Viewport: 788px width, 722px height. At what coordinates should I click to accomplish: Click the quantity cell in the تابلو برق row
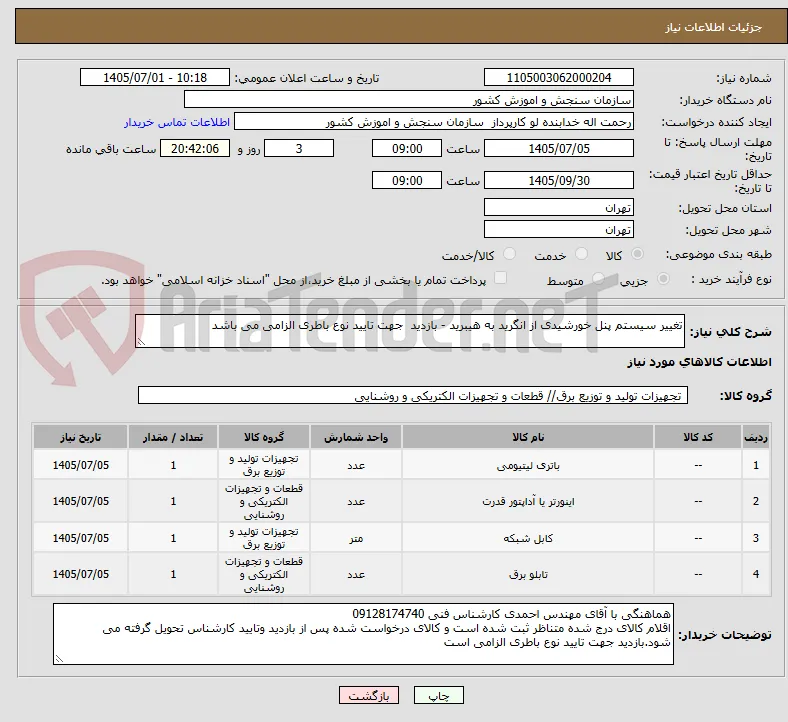coord(173,574)
